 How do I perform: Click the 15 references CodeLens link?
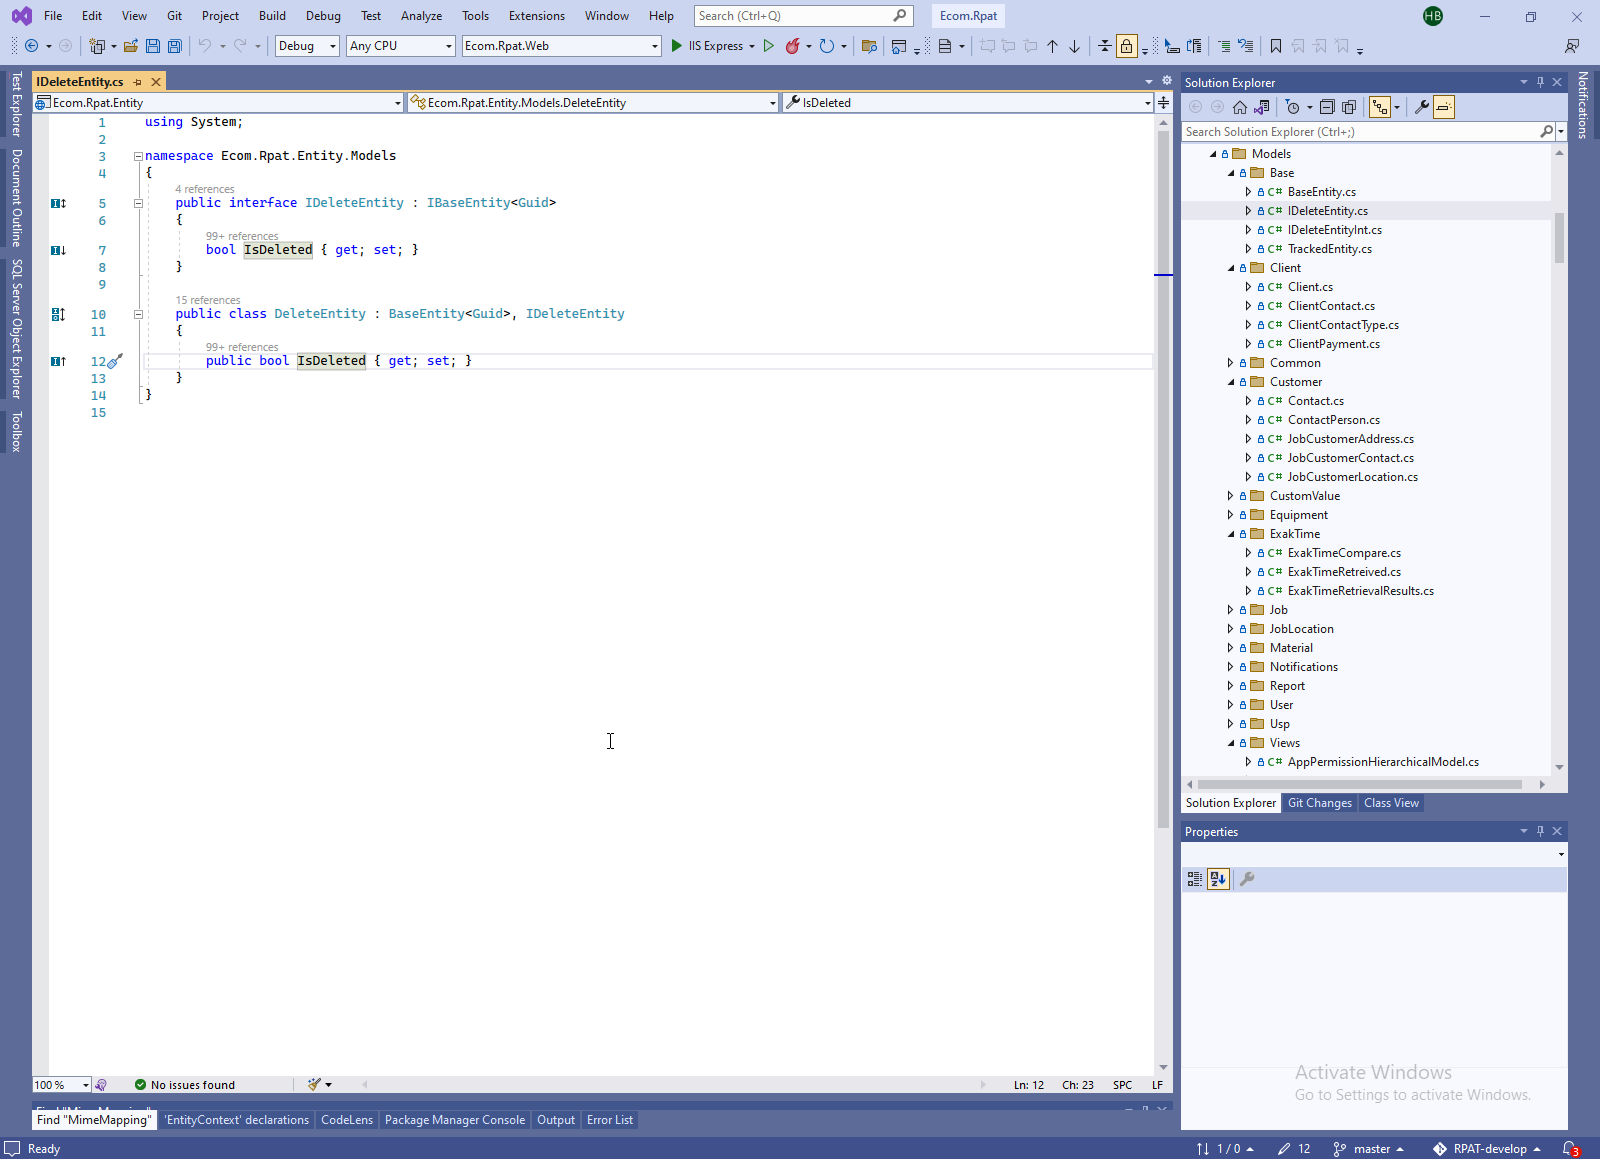click(208, 300)
